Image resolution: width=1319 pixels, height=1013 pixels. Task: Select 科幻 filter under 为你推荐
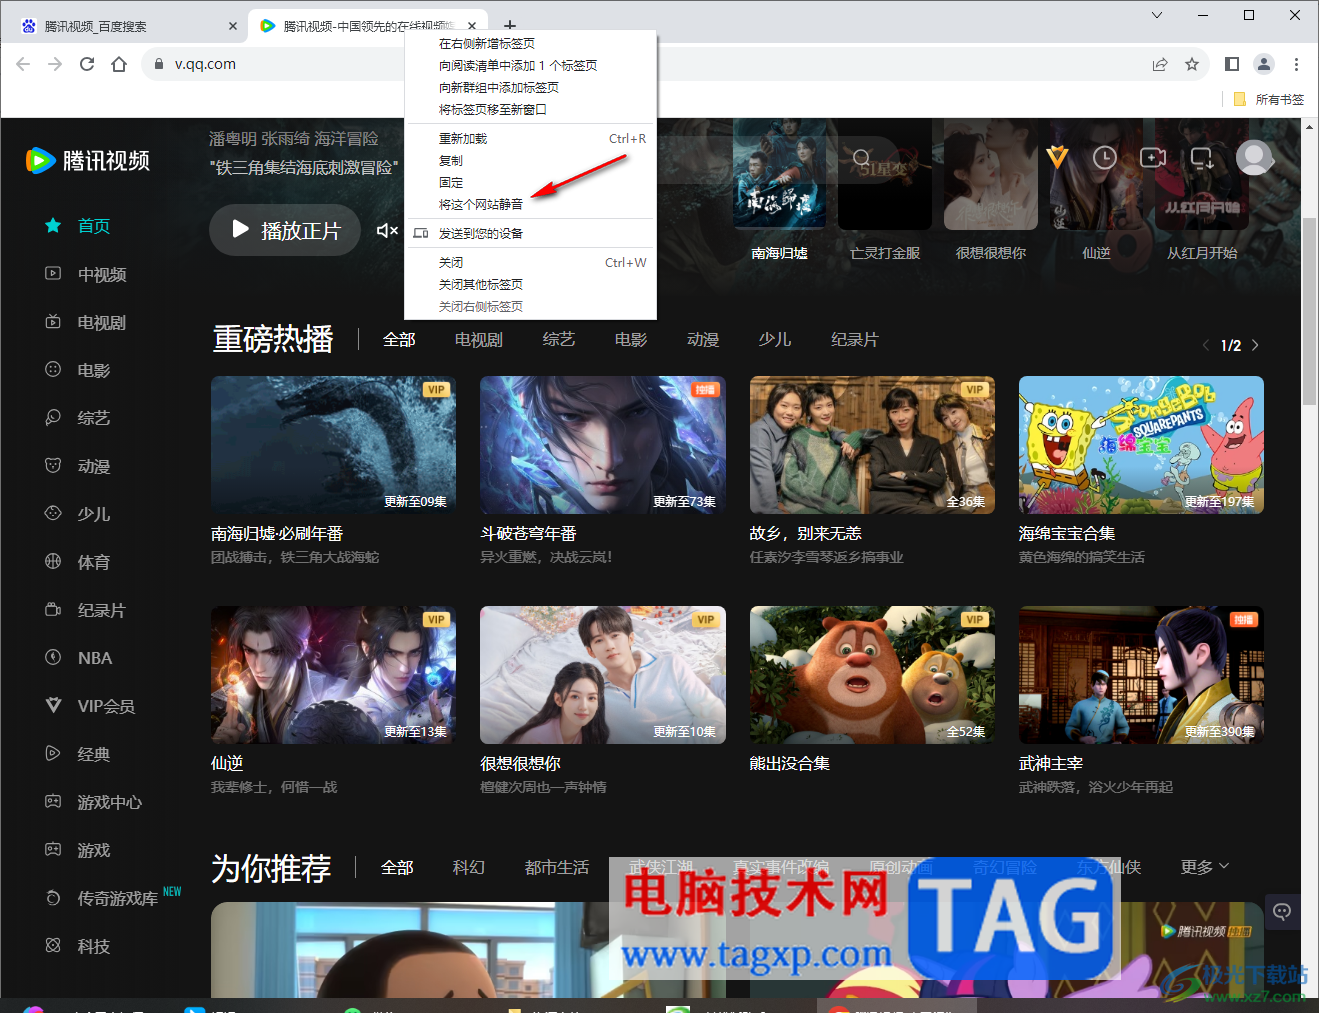point(468,867)
